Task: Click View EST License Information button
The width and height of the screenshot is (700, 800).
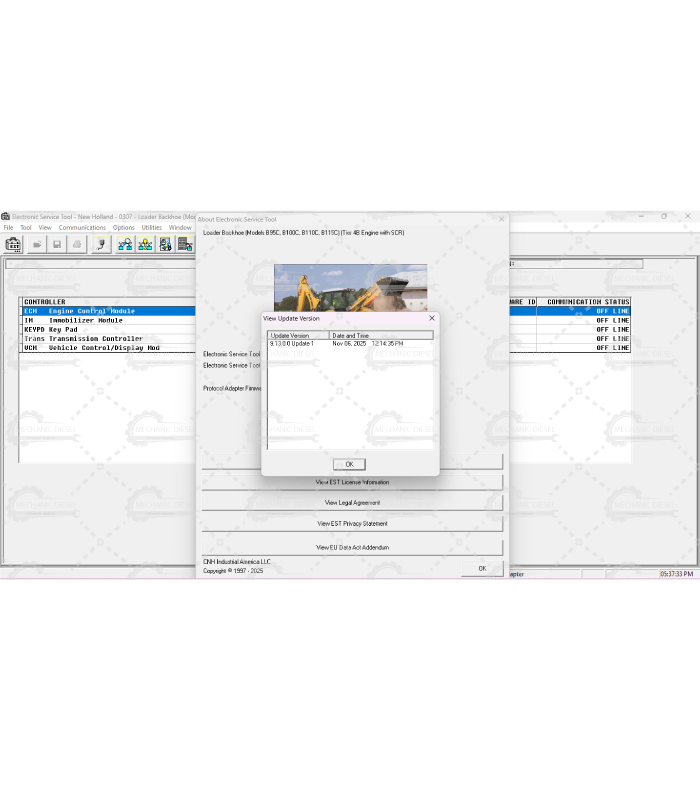Action: point(352,482)
